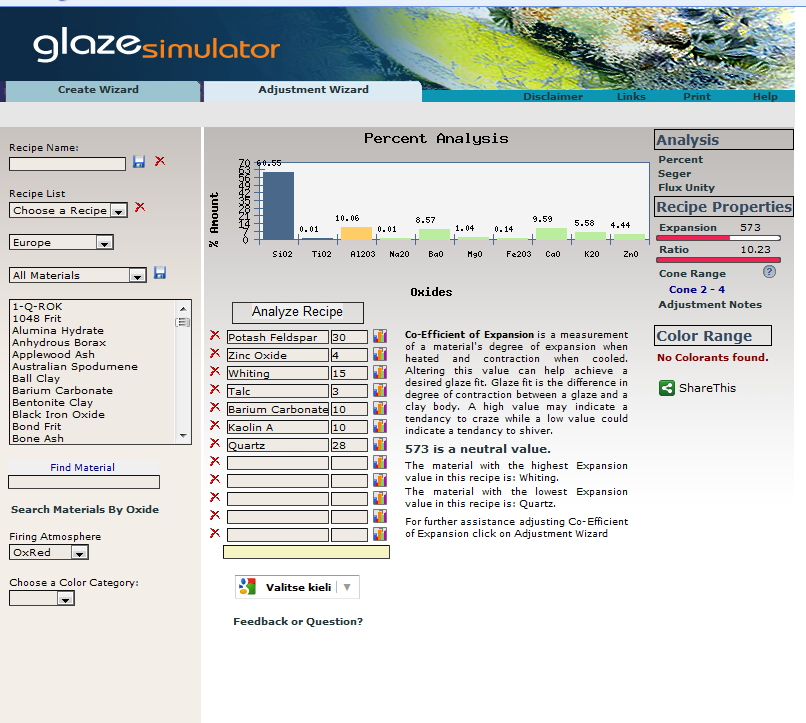Click the Ratio property label
Screen dimensions: 806x723
coord(674,249)
